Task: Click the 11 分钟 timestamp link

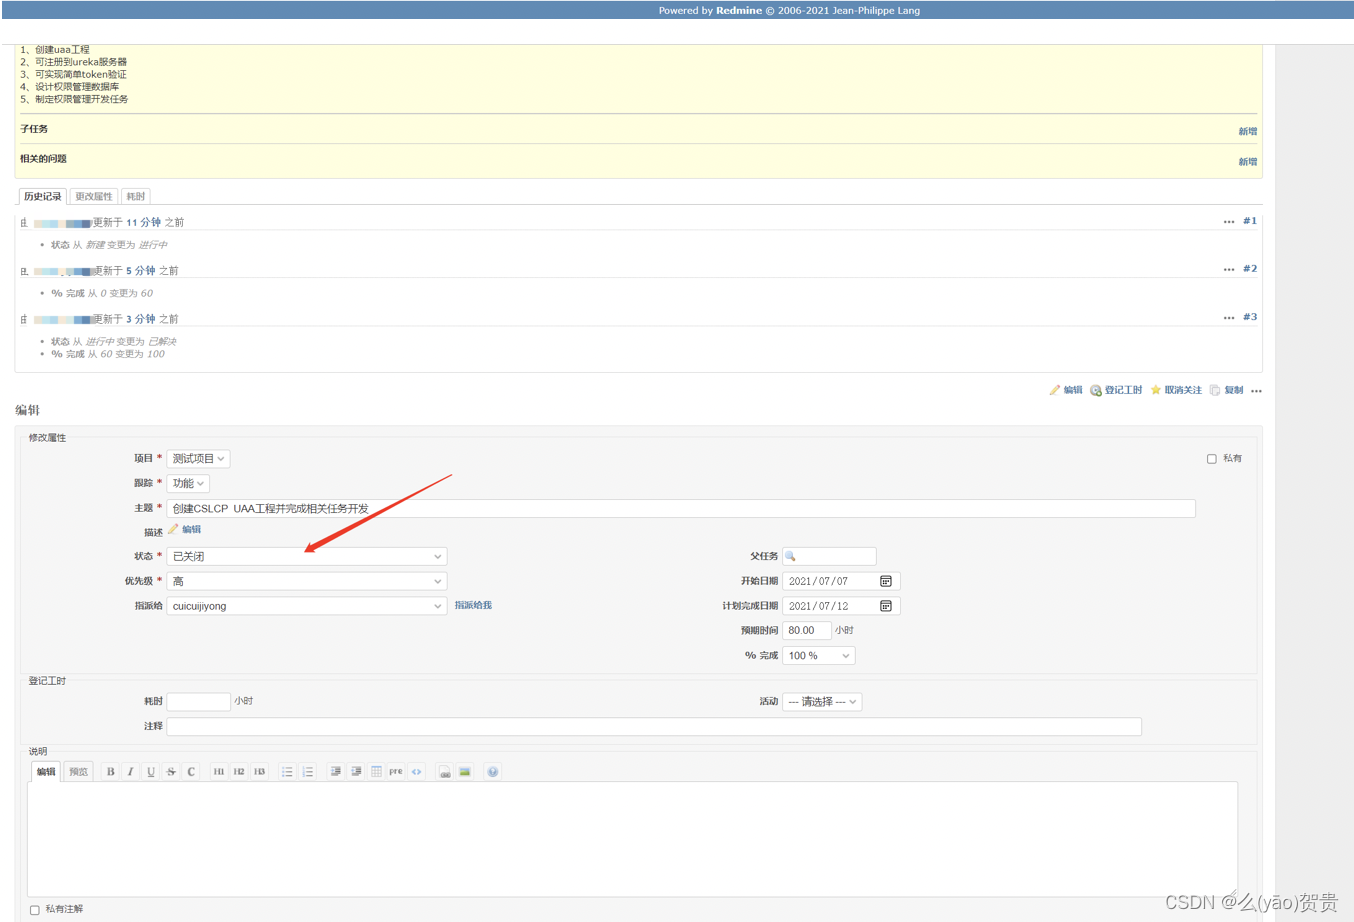Action: [143, 223]
